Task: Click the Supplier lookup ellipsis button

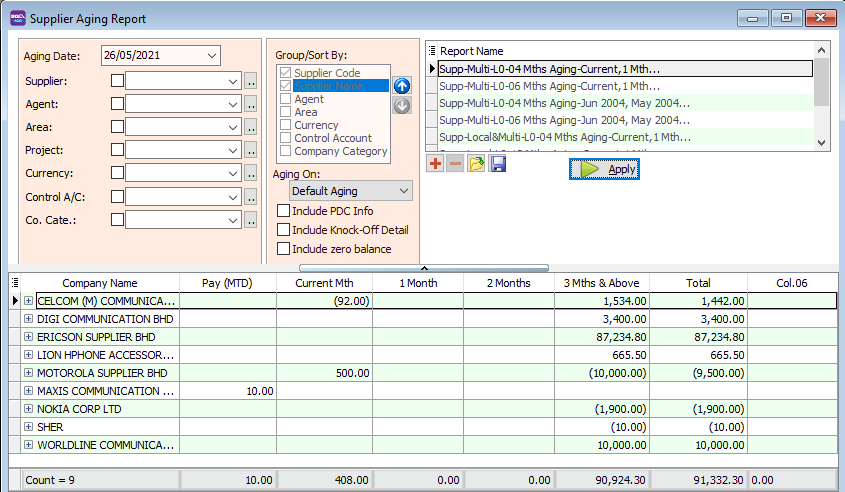Action: click(251, 82)
